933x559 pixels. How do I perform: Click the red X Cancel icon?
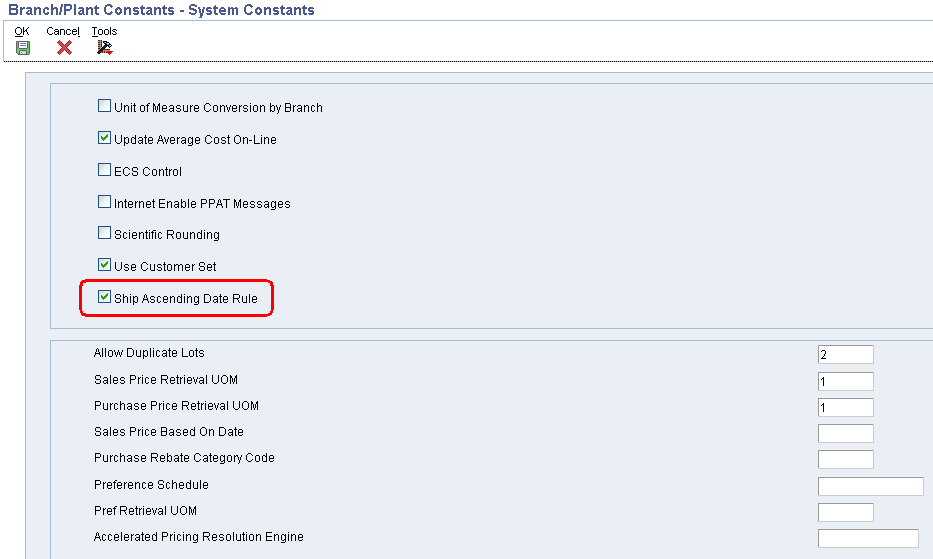64,48
